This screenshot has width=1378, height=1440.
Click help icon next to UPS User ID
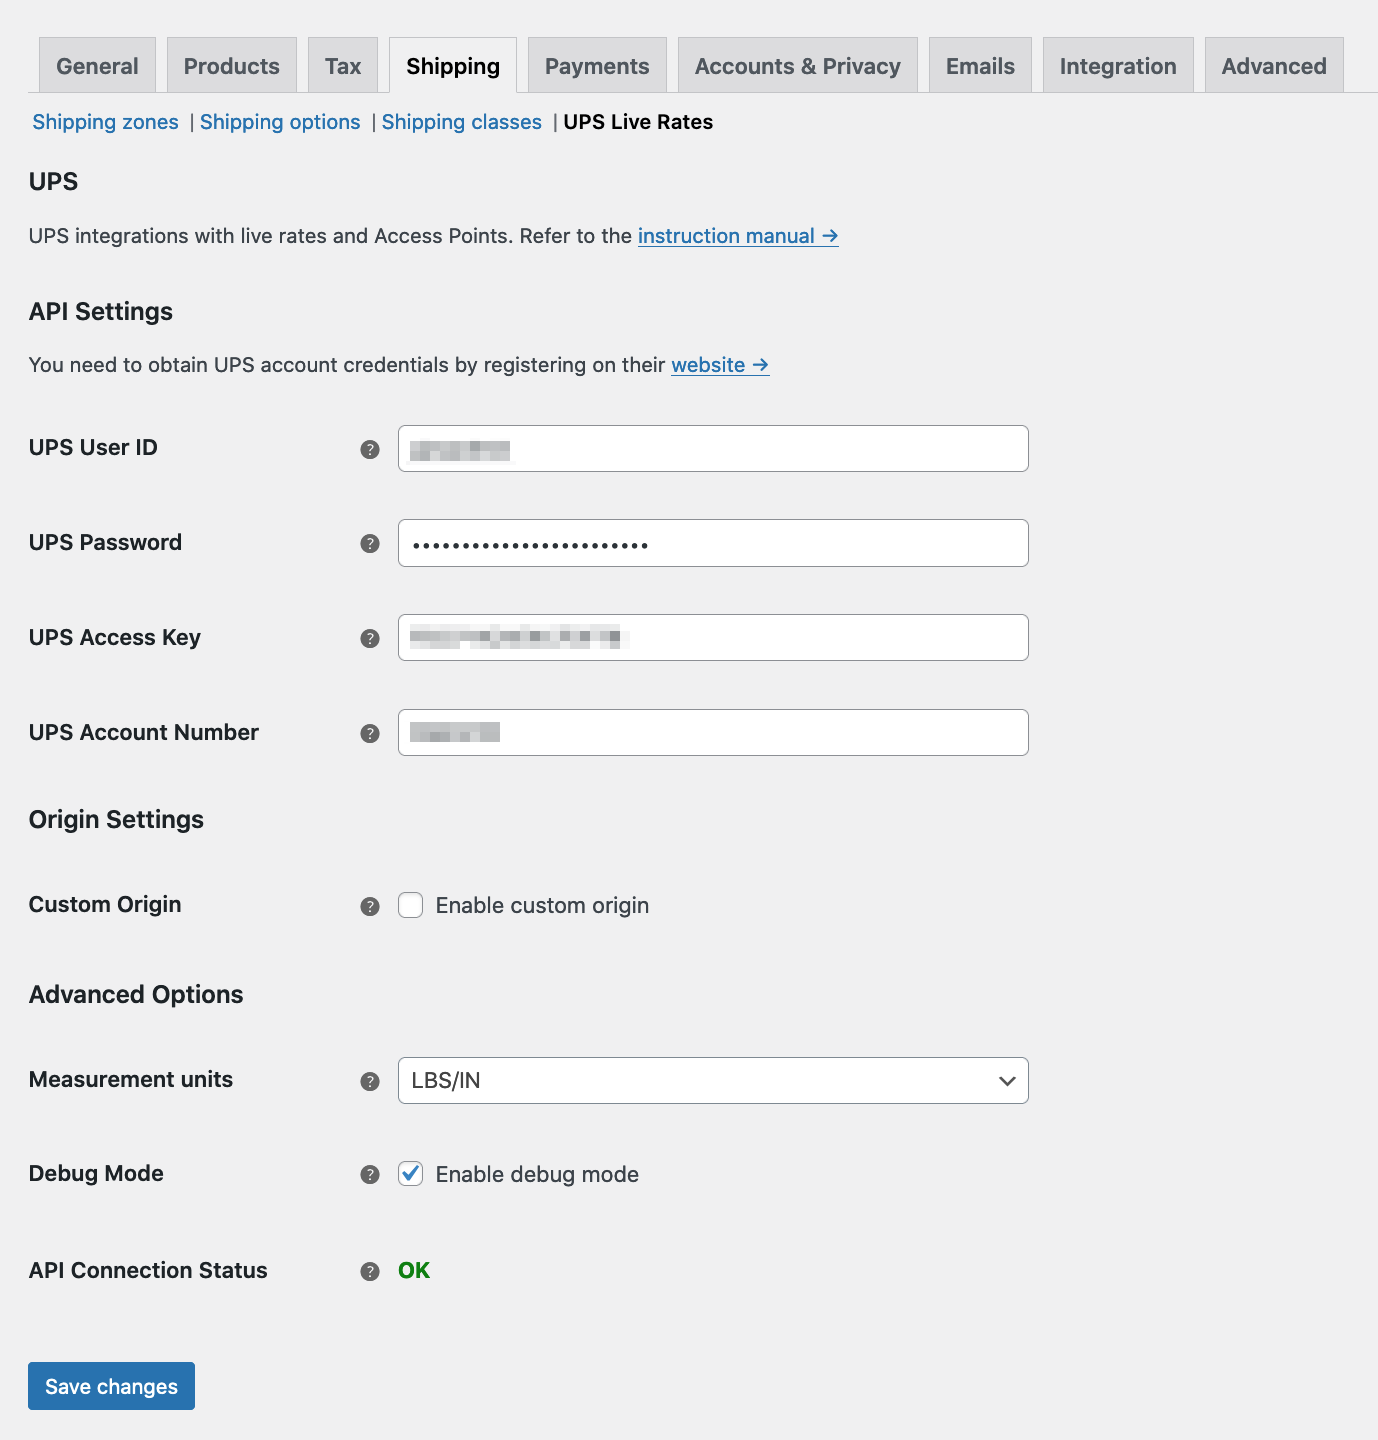[x=370, y=449]
